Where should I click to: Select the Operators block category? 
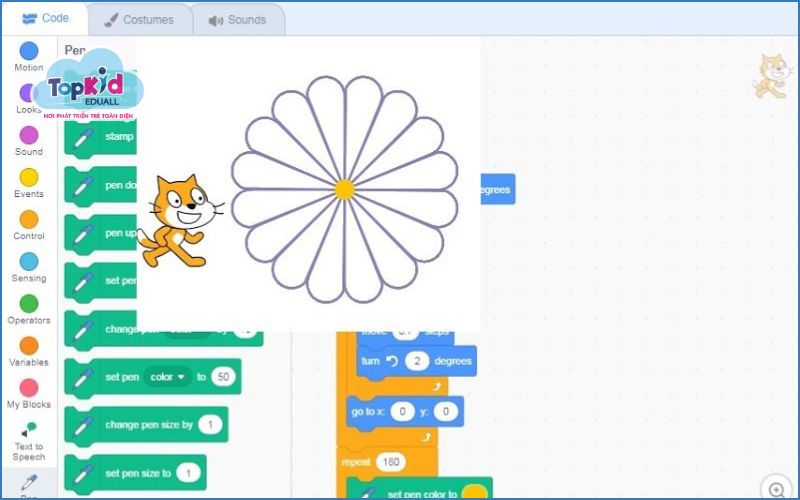point(29,309)
